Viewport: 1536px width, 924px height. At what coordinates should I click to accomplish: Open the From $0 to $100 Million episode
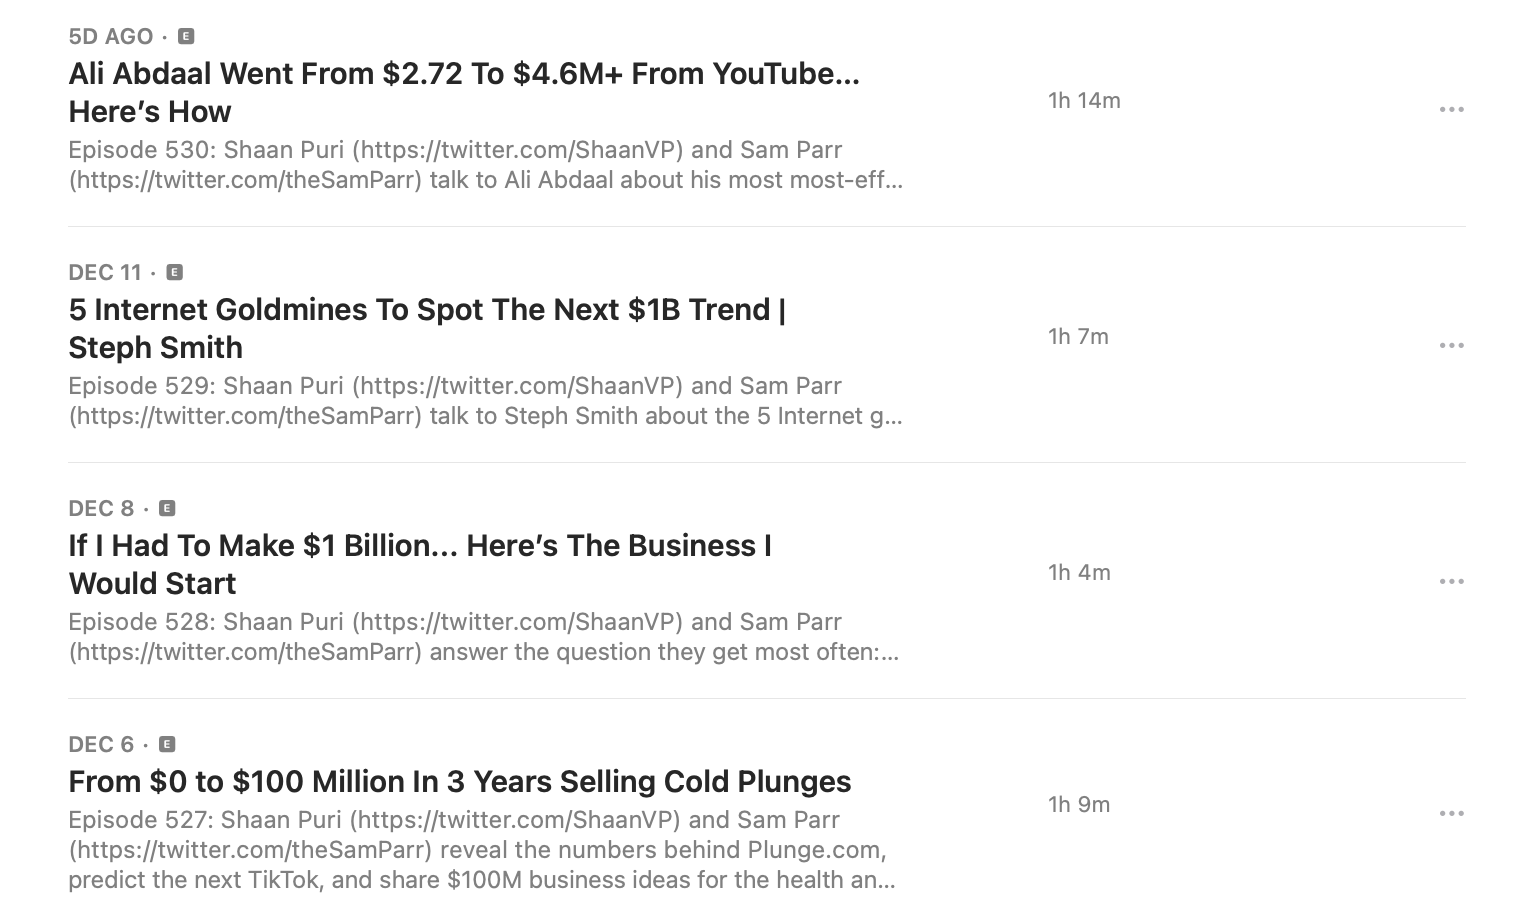[459, 781]
